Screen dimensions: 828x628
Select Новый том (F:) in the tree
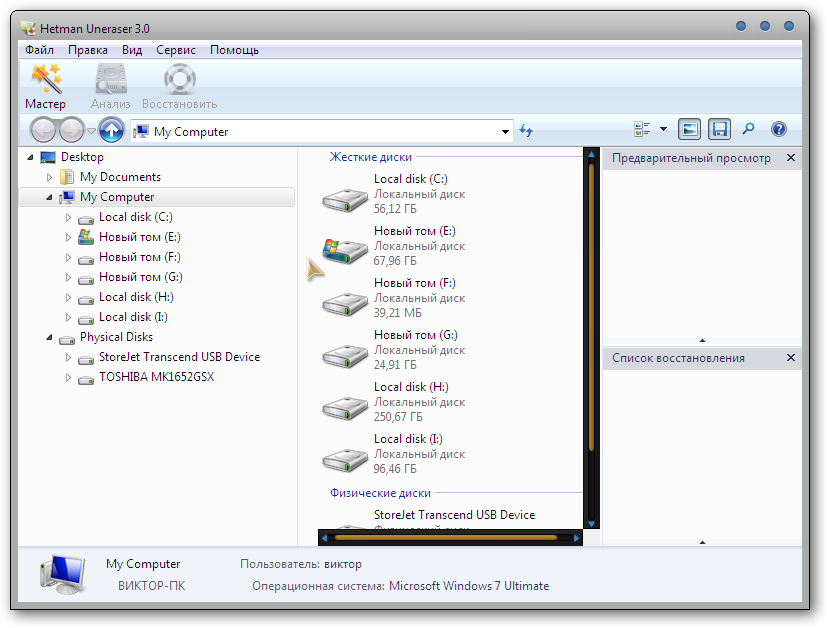point(140,257)
